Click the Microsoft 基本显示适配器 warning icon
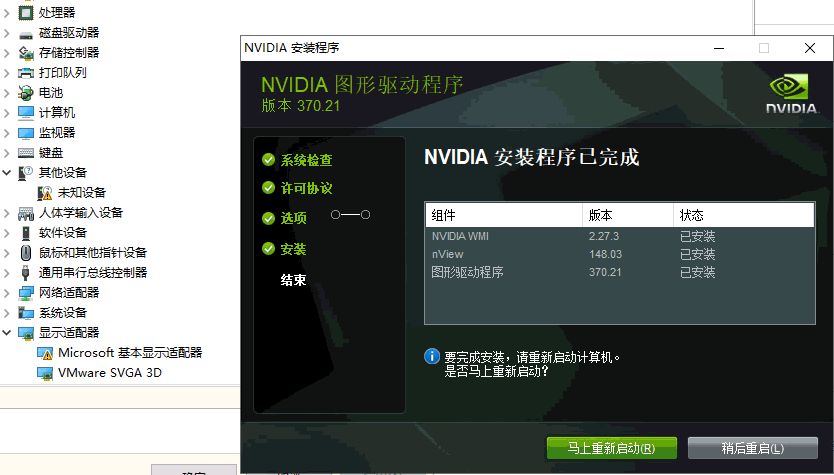The height and width of the screenshot is (475, 834). pyautogui.click(x=45, y=353)
